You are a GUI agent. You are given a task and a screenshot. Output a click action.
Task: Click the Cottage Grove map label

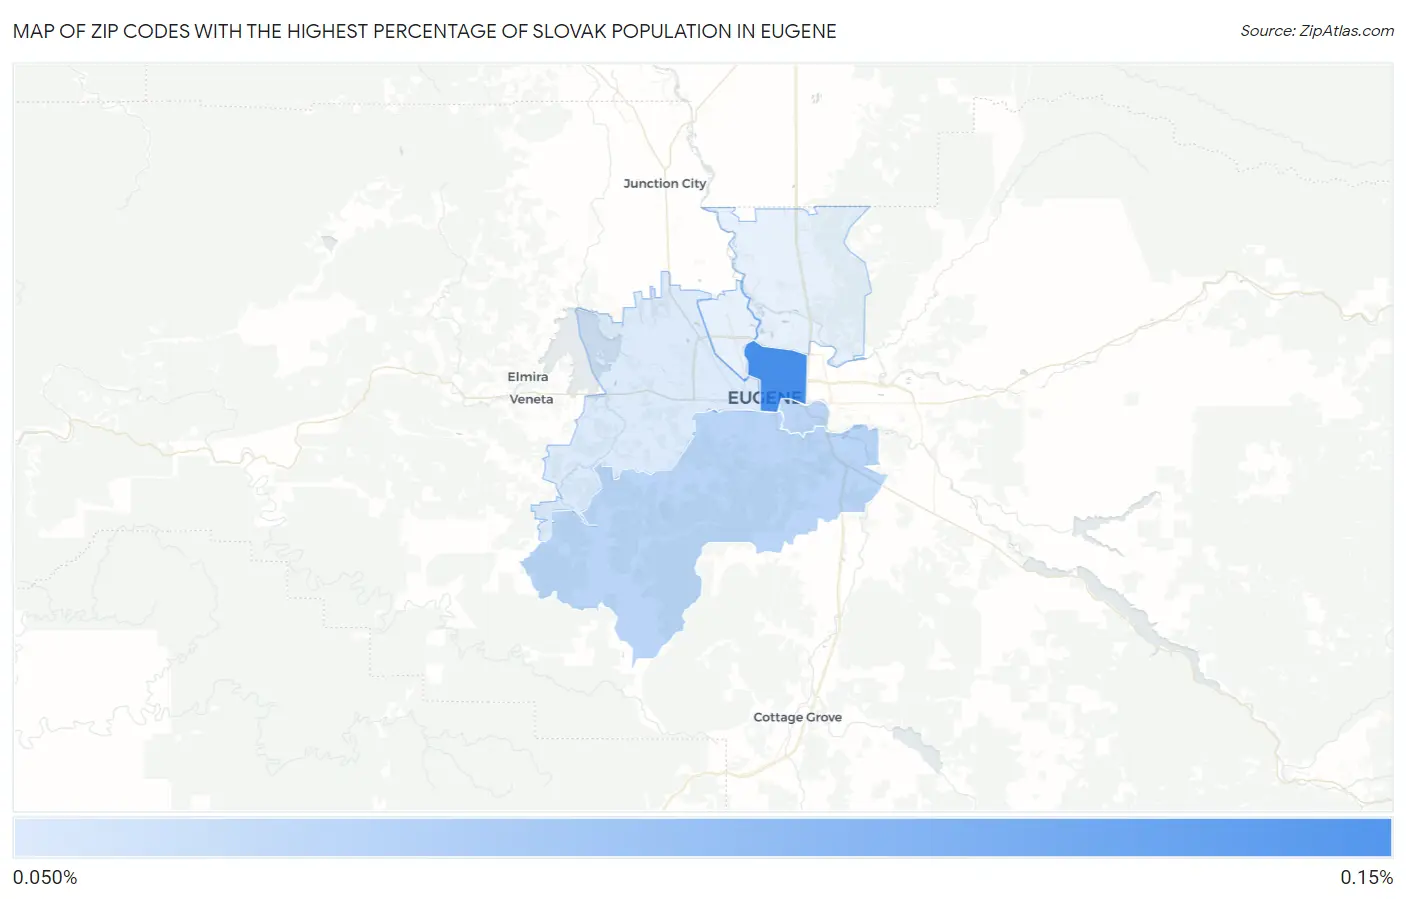pyautogui.click(x=797, y=717)
